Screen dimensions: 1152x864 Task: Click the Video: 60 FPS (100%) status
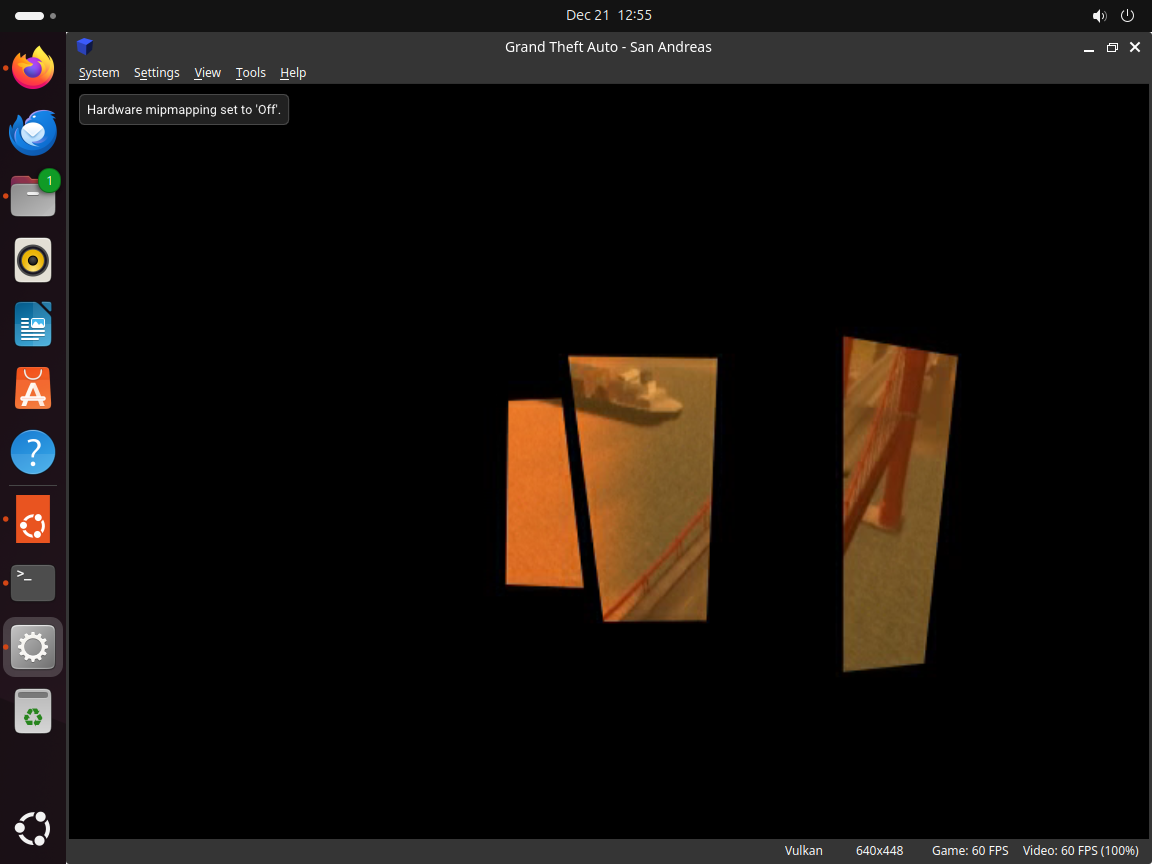[1080, 850]
